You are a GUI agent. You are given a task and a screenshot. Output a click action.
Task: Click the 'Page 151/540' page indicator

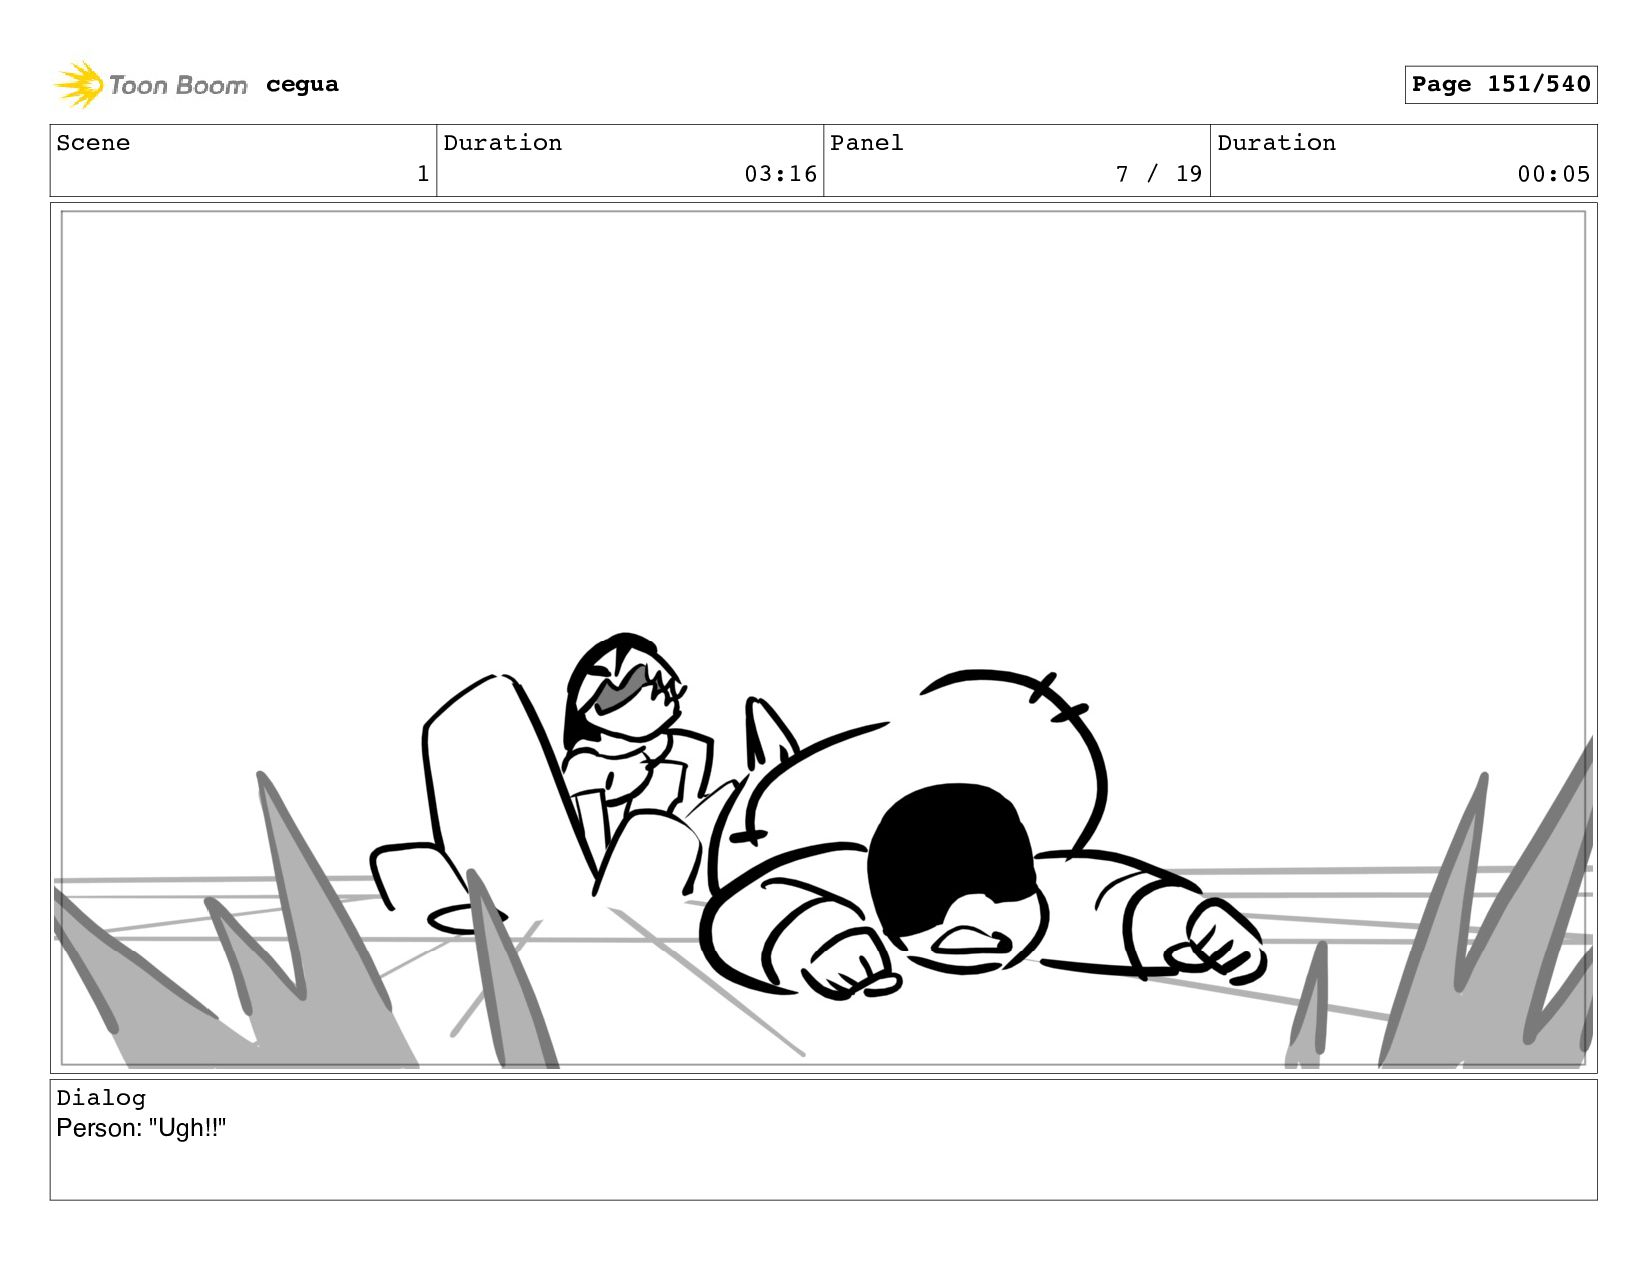[x=1500, y=84]
